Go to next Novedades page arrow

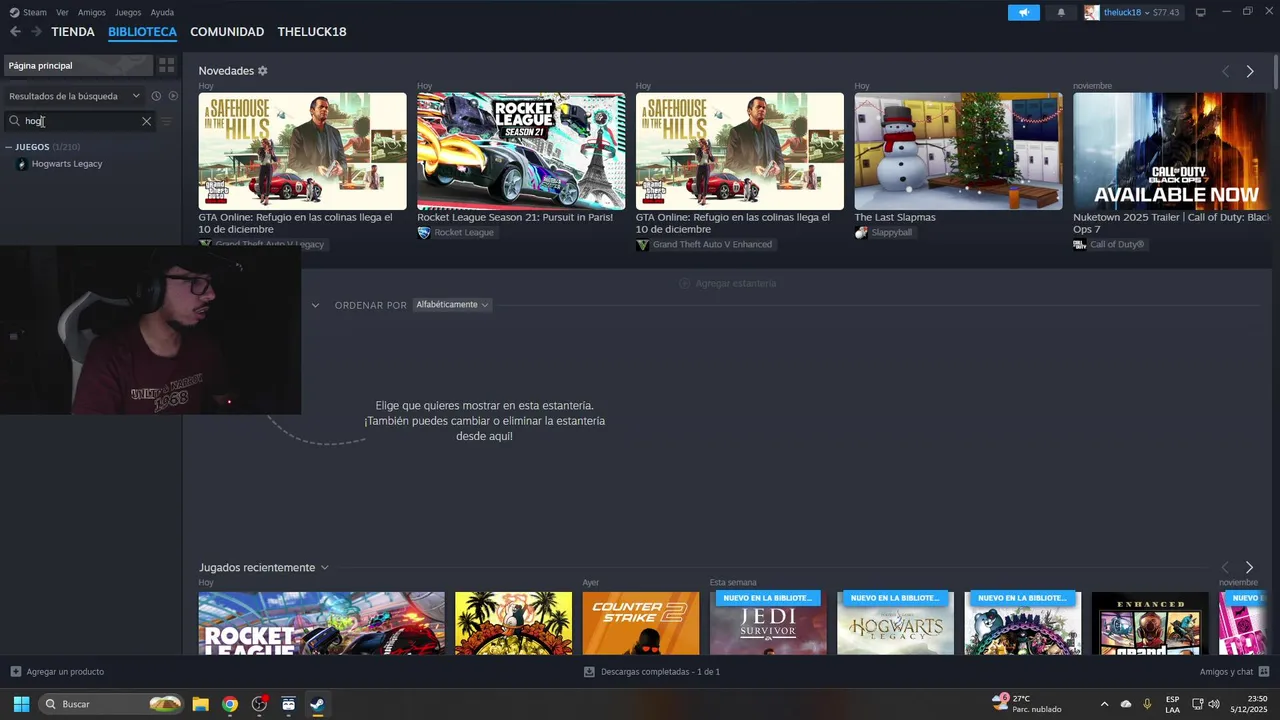coord(1250,71)
